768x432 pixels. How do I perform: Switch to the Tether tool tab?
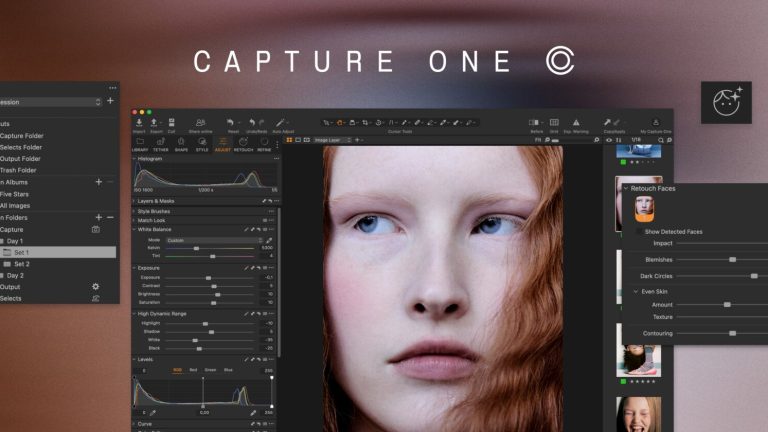[161, 144]
